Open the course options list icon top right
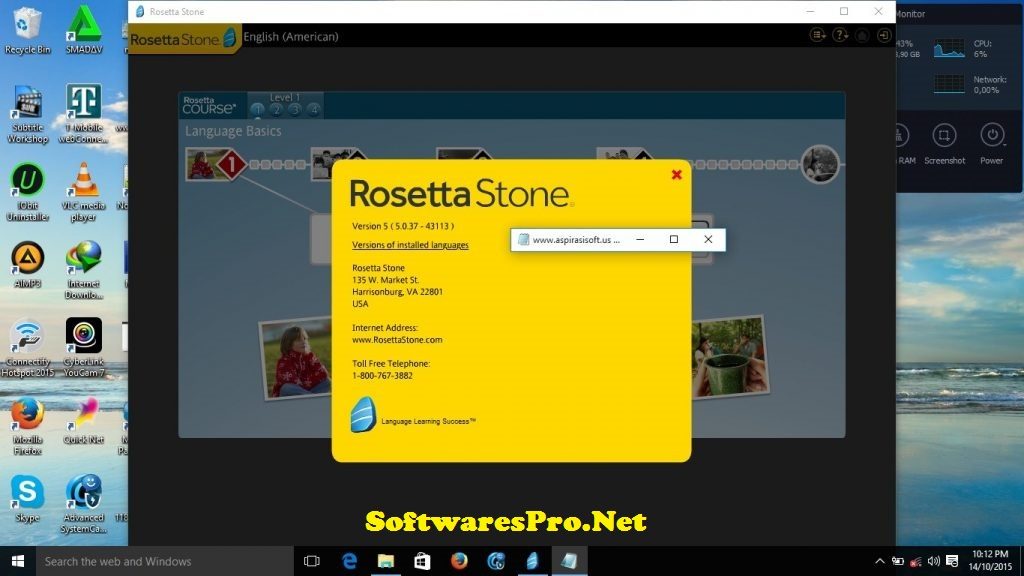 [817, 34]
